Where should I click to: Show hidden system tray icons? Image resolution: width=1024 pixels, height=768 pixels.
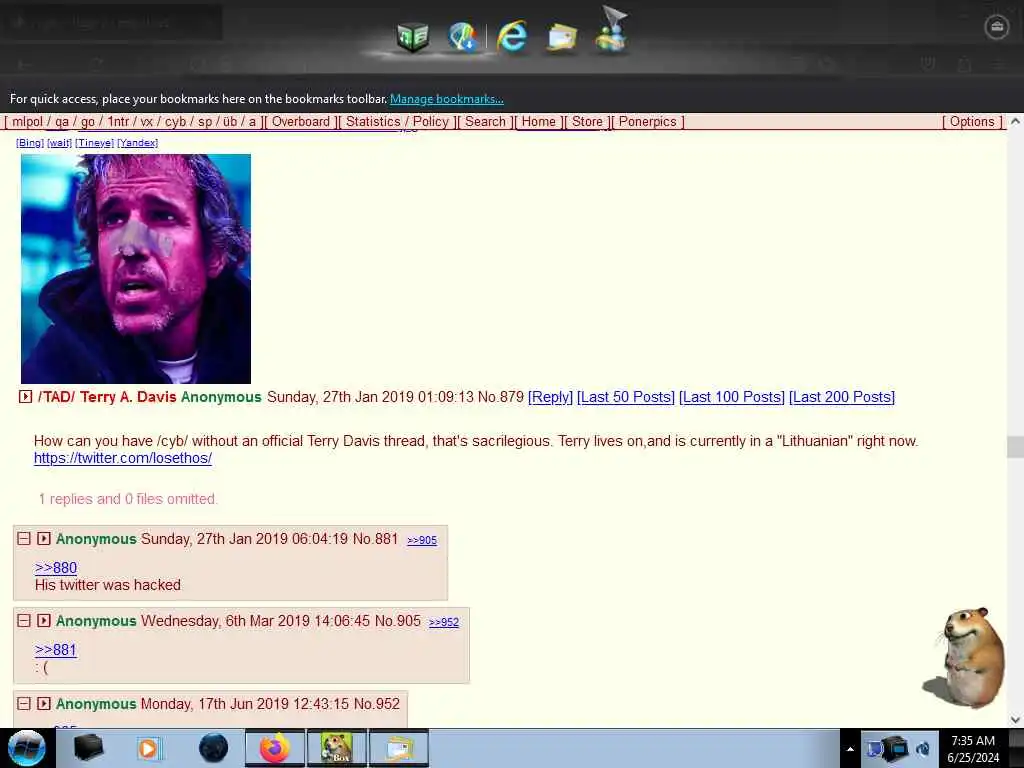(850, 749)
